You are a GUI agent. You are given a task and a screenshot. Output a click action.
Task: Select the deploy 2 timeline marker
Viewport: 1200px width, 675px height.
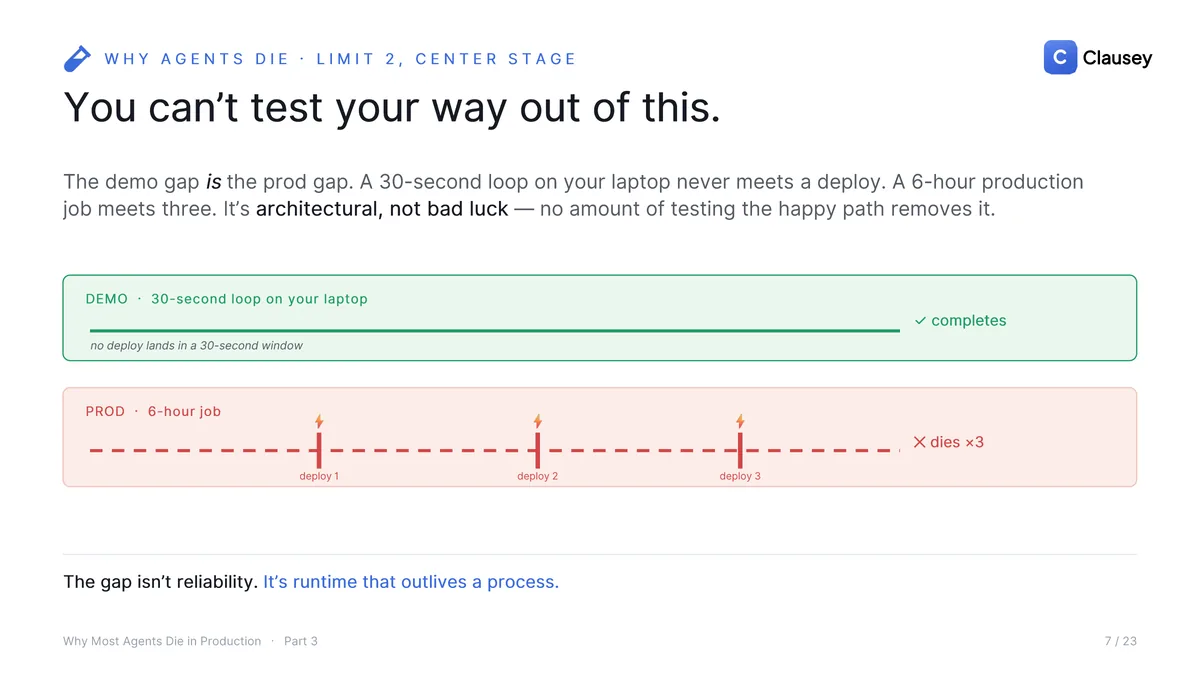(538, 450)
